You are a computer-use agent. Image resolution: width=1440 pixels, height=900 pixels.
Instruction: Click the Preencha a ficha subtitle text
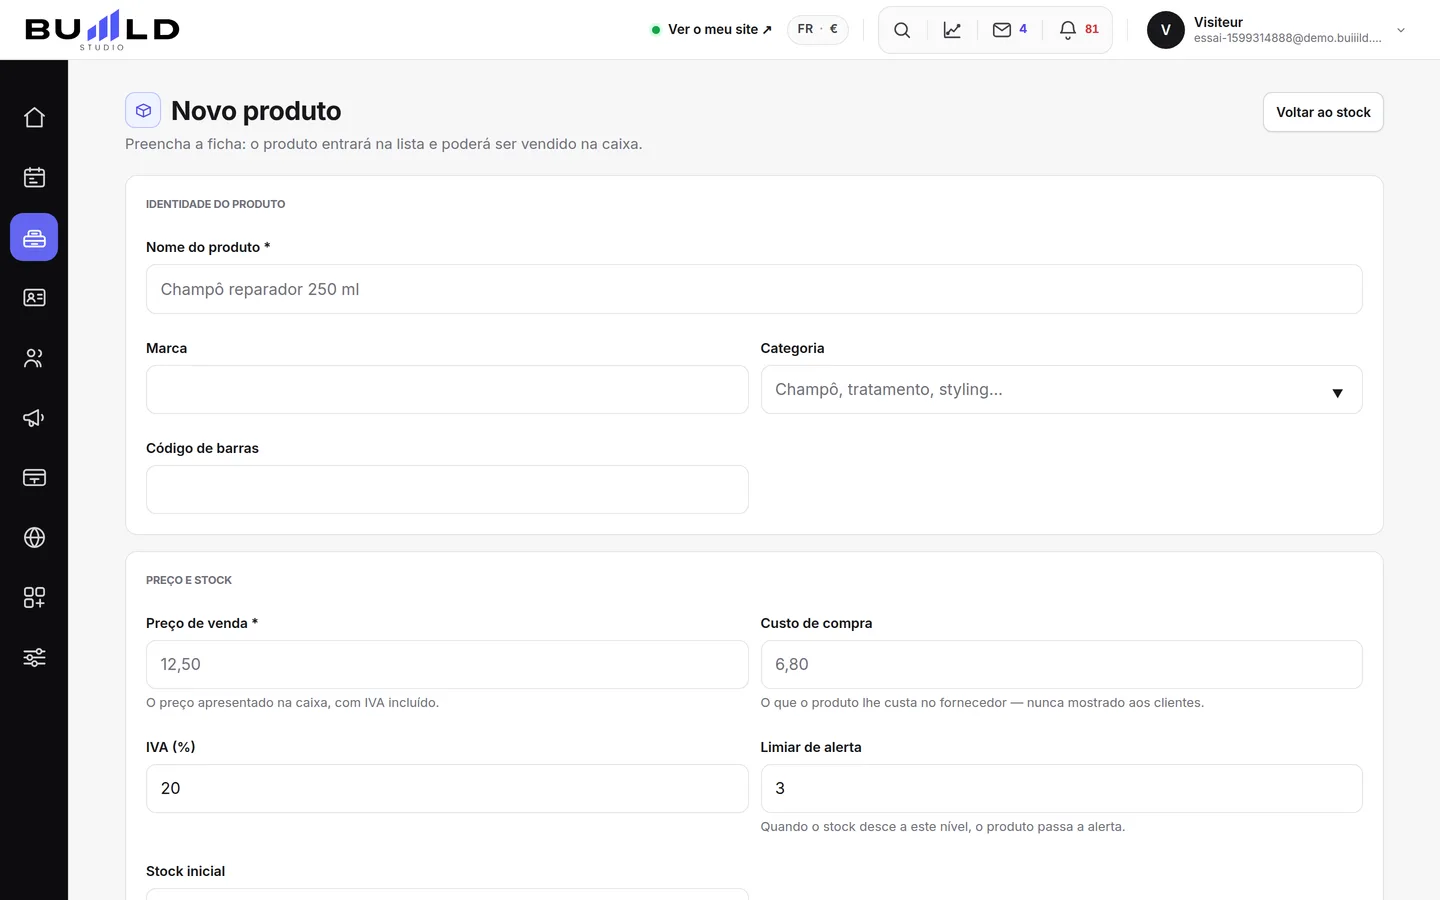[384, 144]
